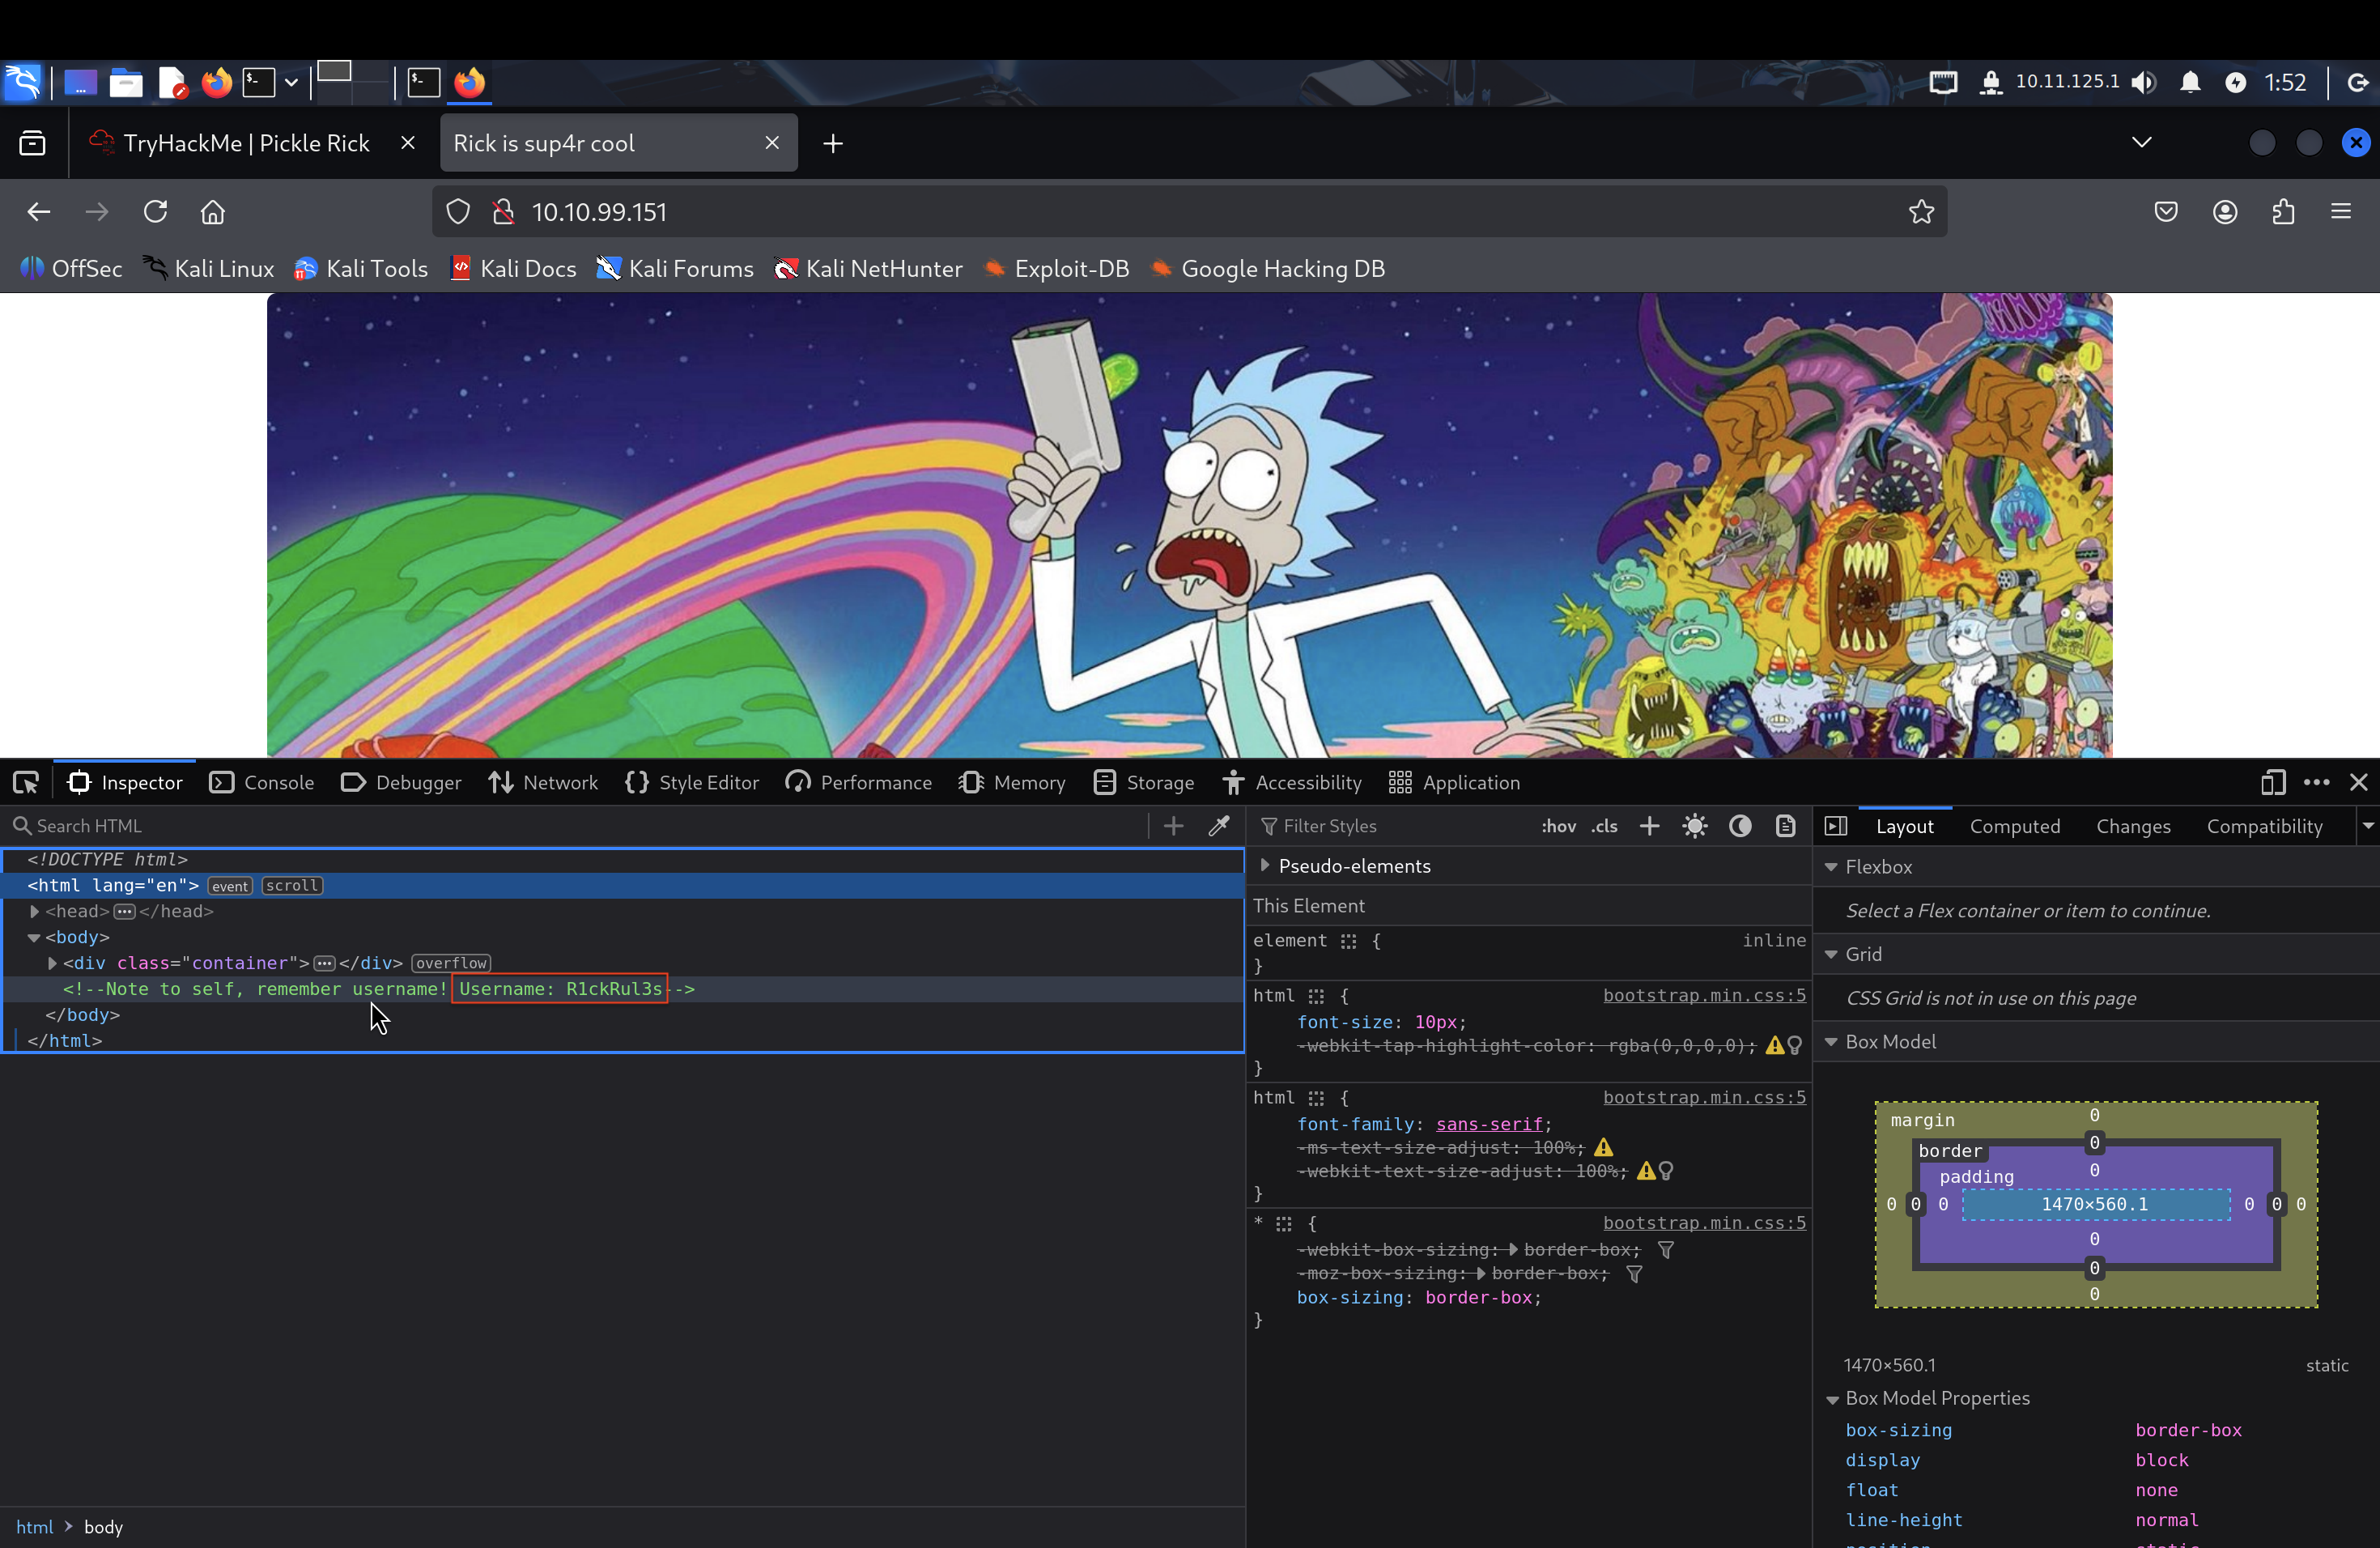This screenshot has height=1548, width=2380.
Task: Toggle light color scheme simulation
Action: click(1695, 826)
